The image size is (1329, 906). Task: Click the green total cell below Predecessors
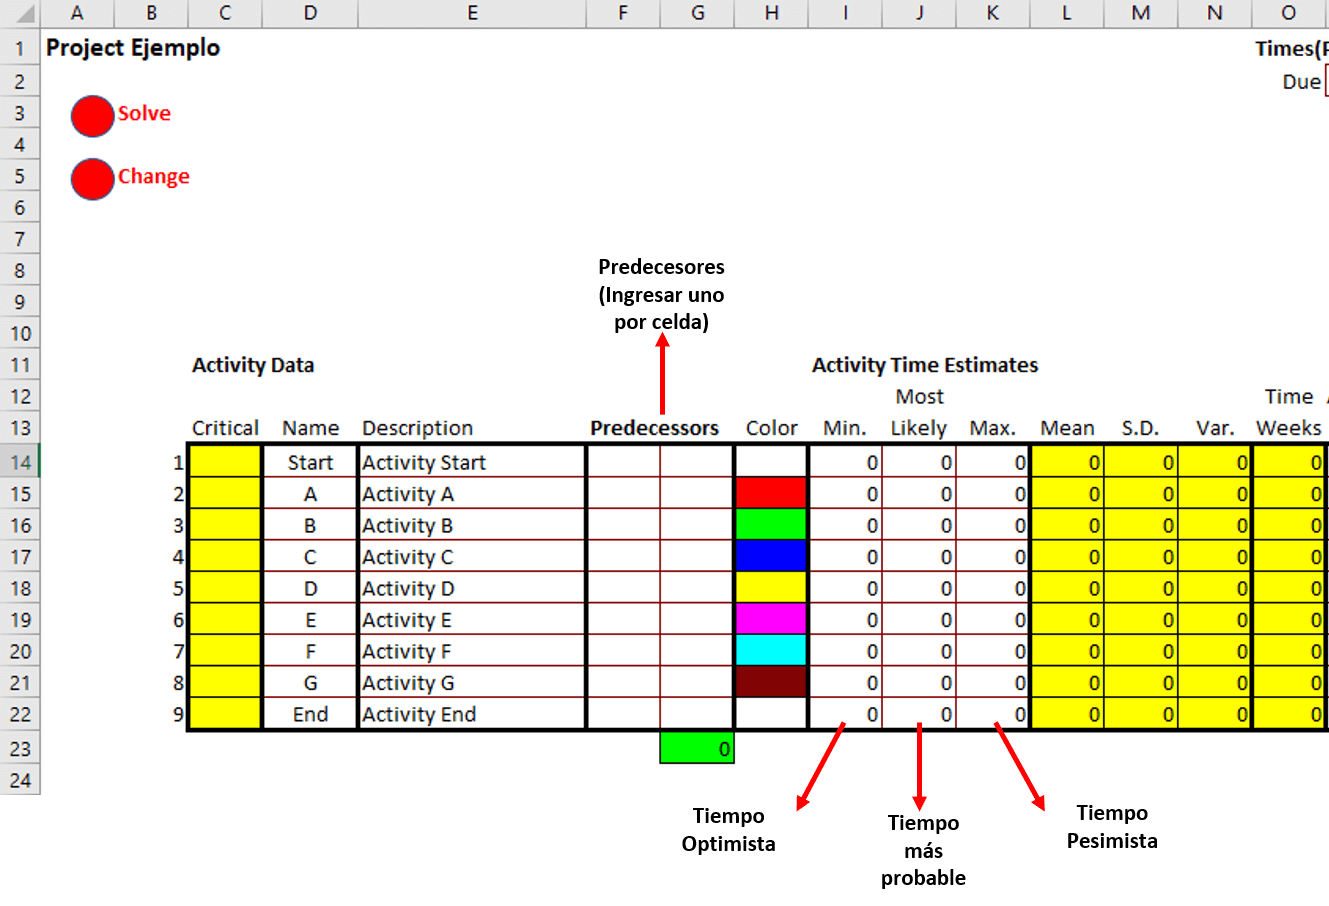click(697, 748)
